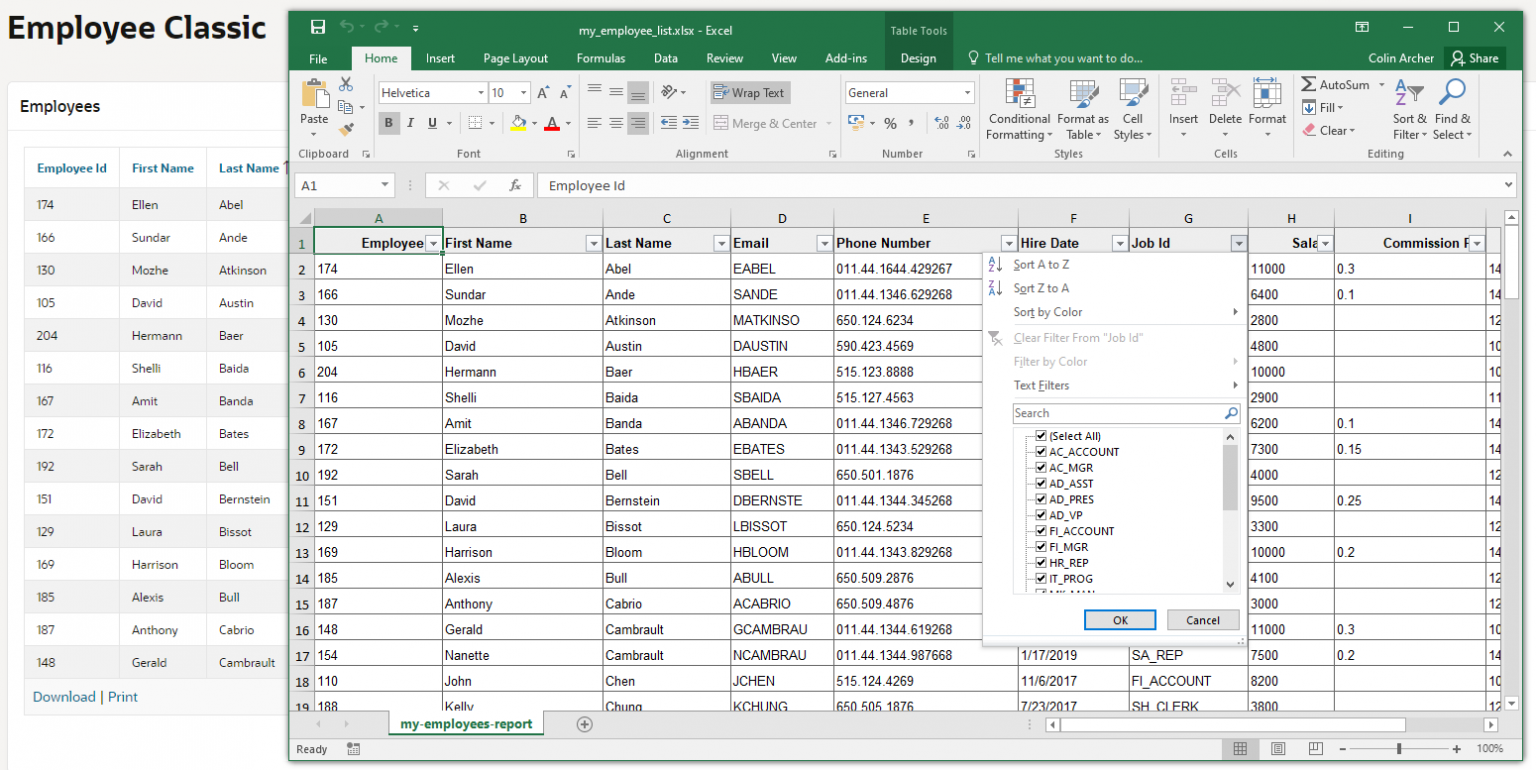Uncheck the AD_ASST filter checkbox

pyautogui.click(x=1041, y=484)
